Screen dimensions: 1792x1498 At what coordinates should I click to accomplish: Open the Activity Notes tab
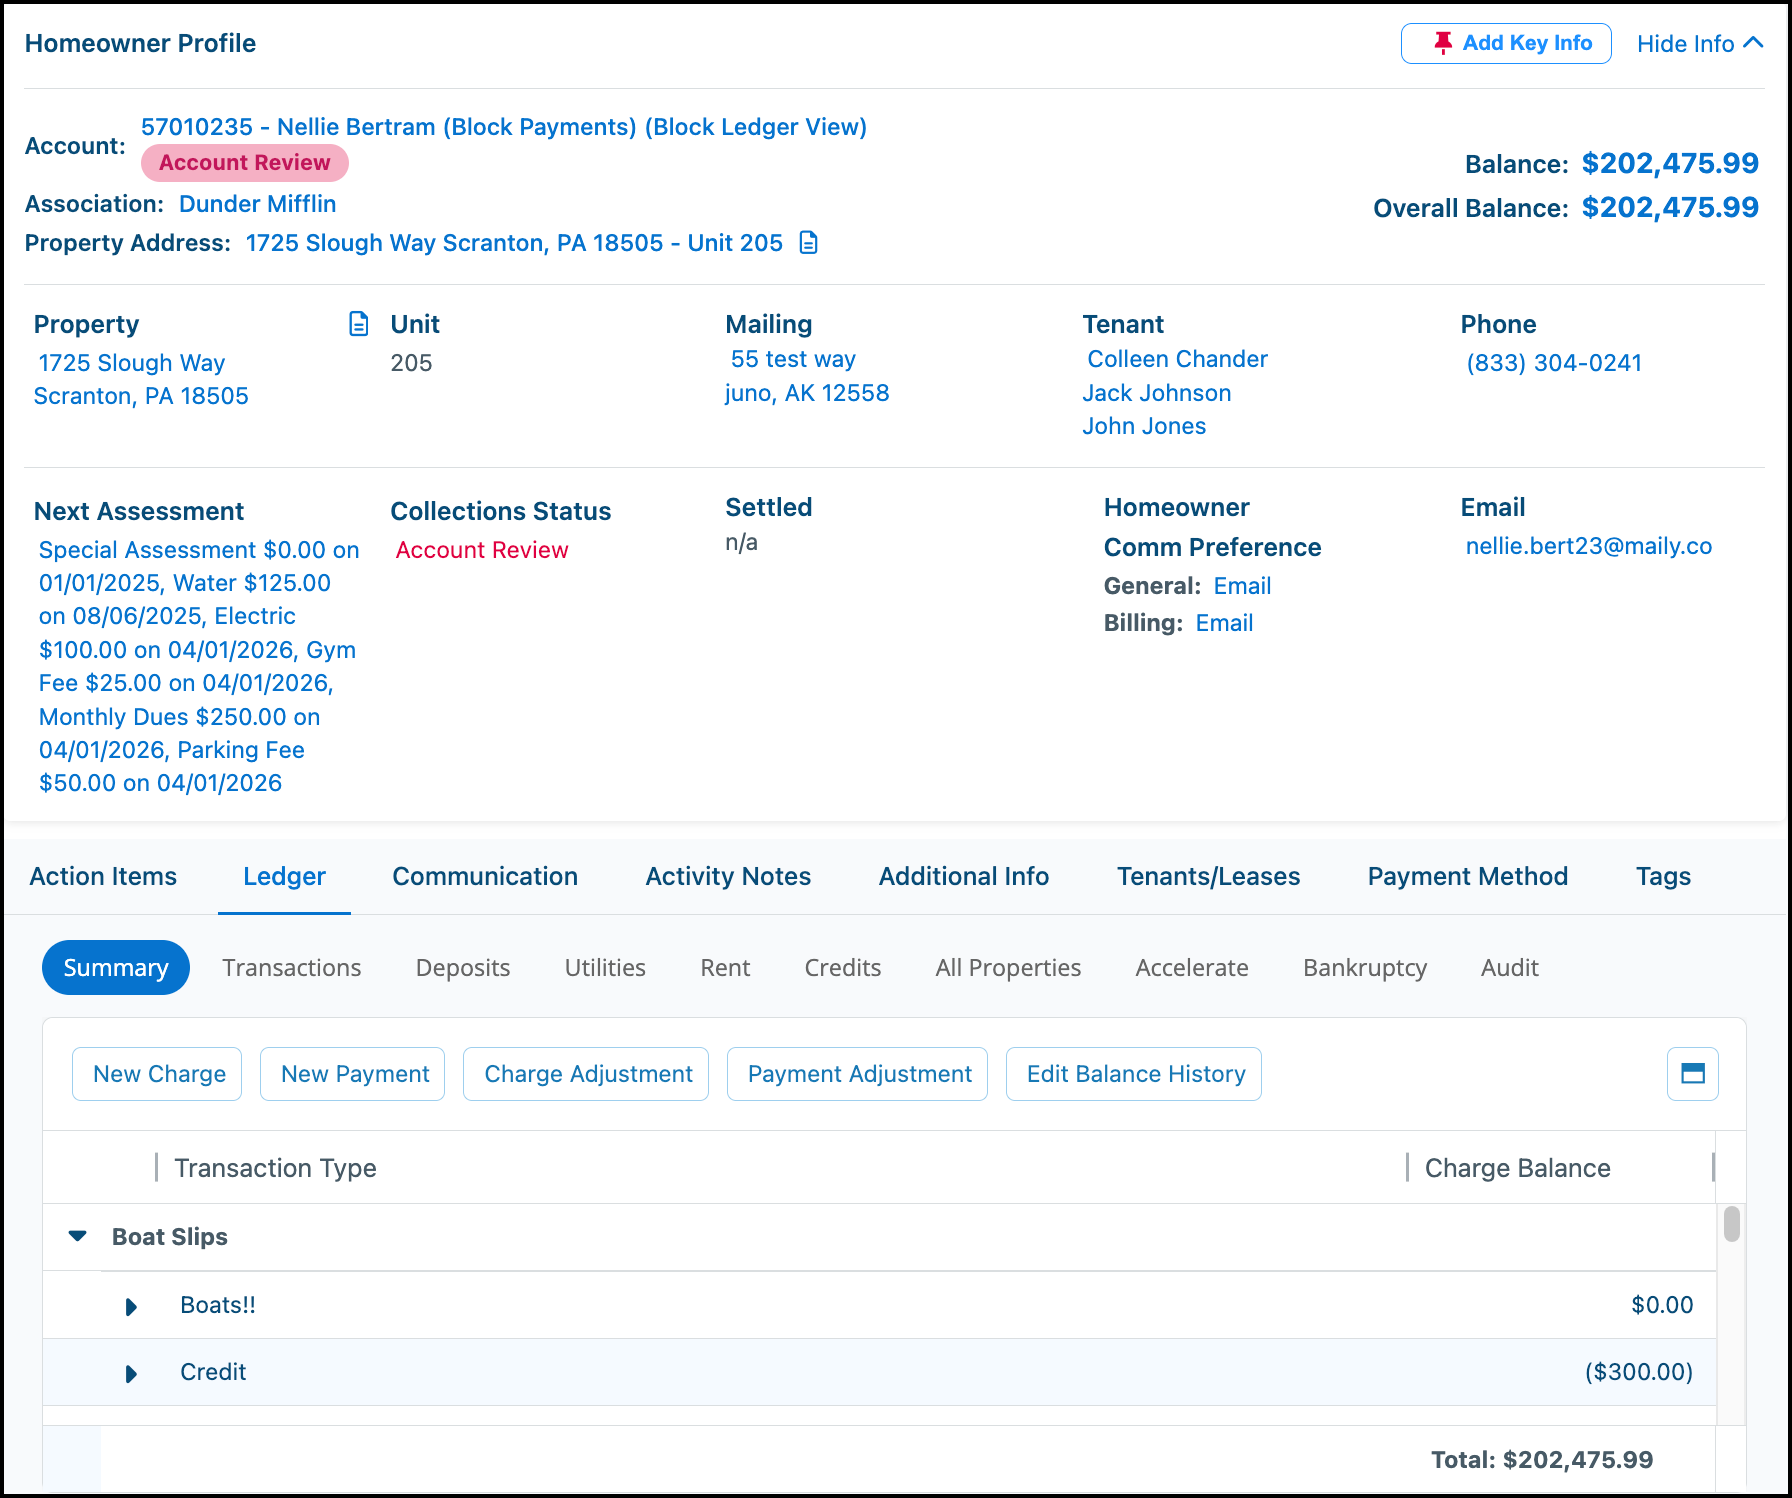[x=728, y=876]
